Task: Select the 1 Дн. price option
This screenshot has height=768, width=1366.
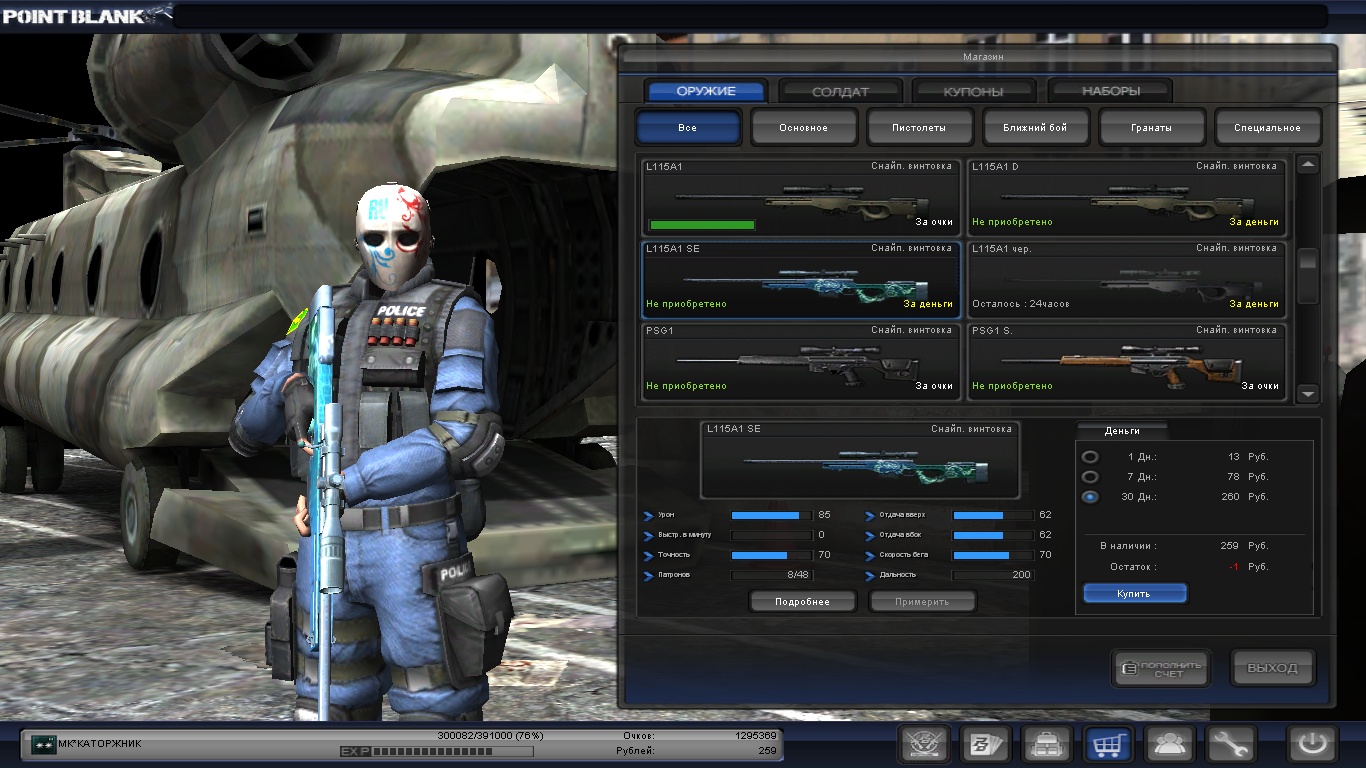Action: pyautogui.click(x=1090, y=457)
